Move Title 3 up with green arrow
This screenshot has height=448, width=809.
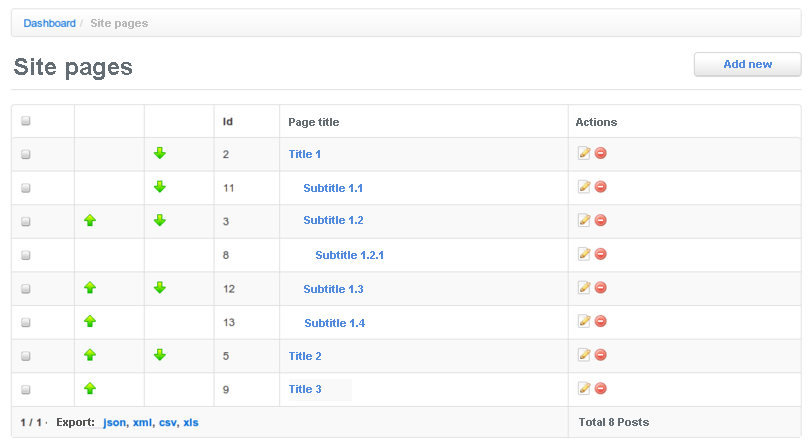(x=90, y=388)
